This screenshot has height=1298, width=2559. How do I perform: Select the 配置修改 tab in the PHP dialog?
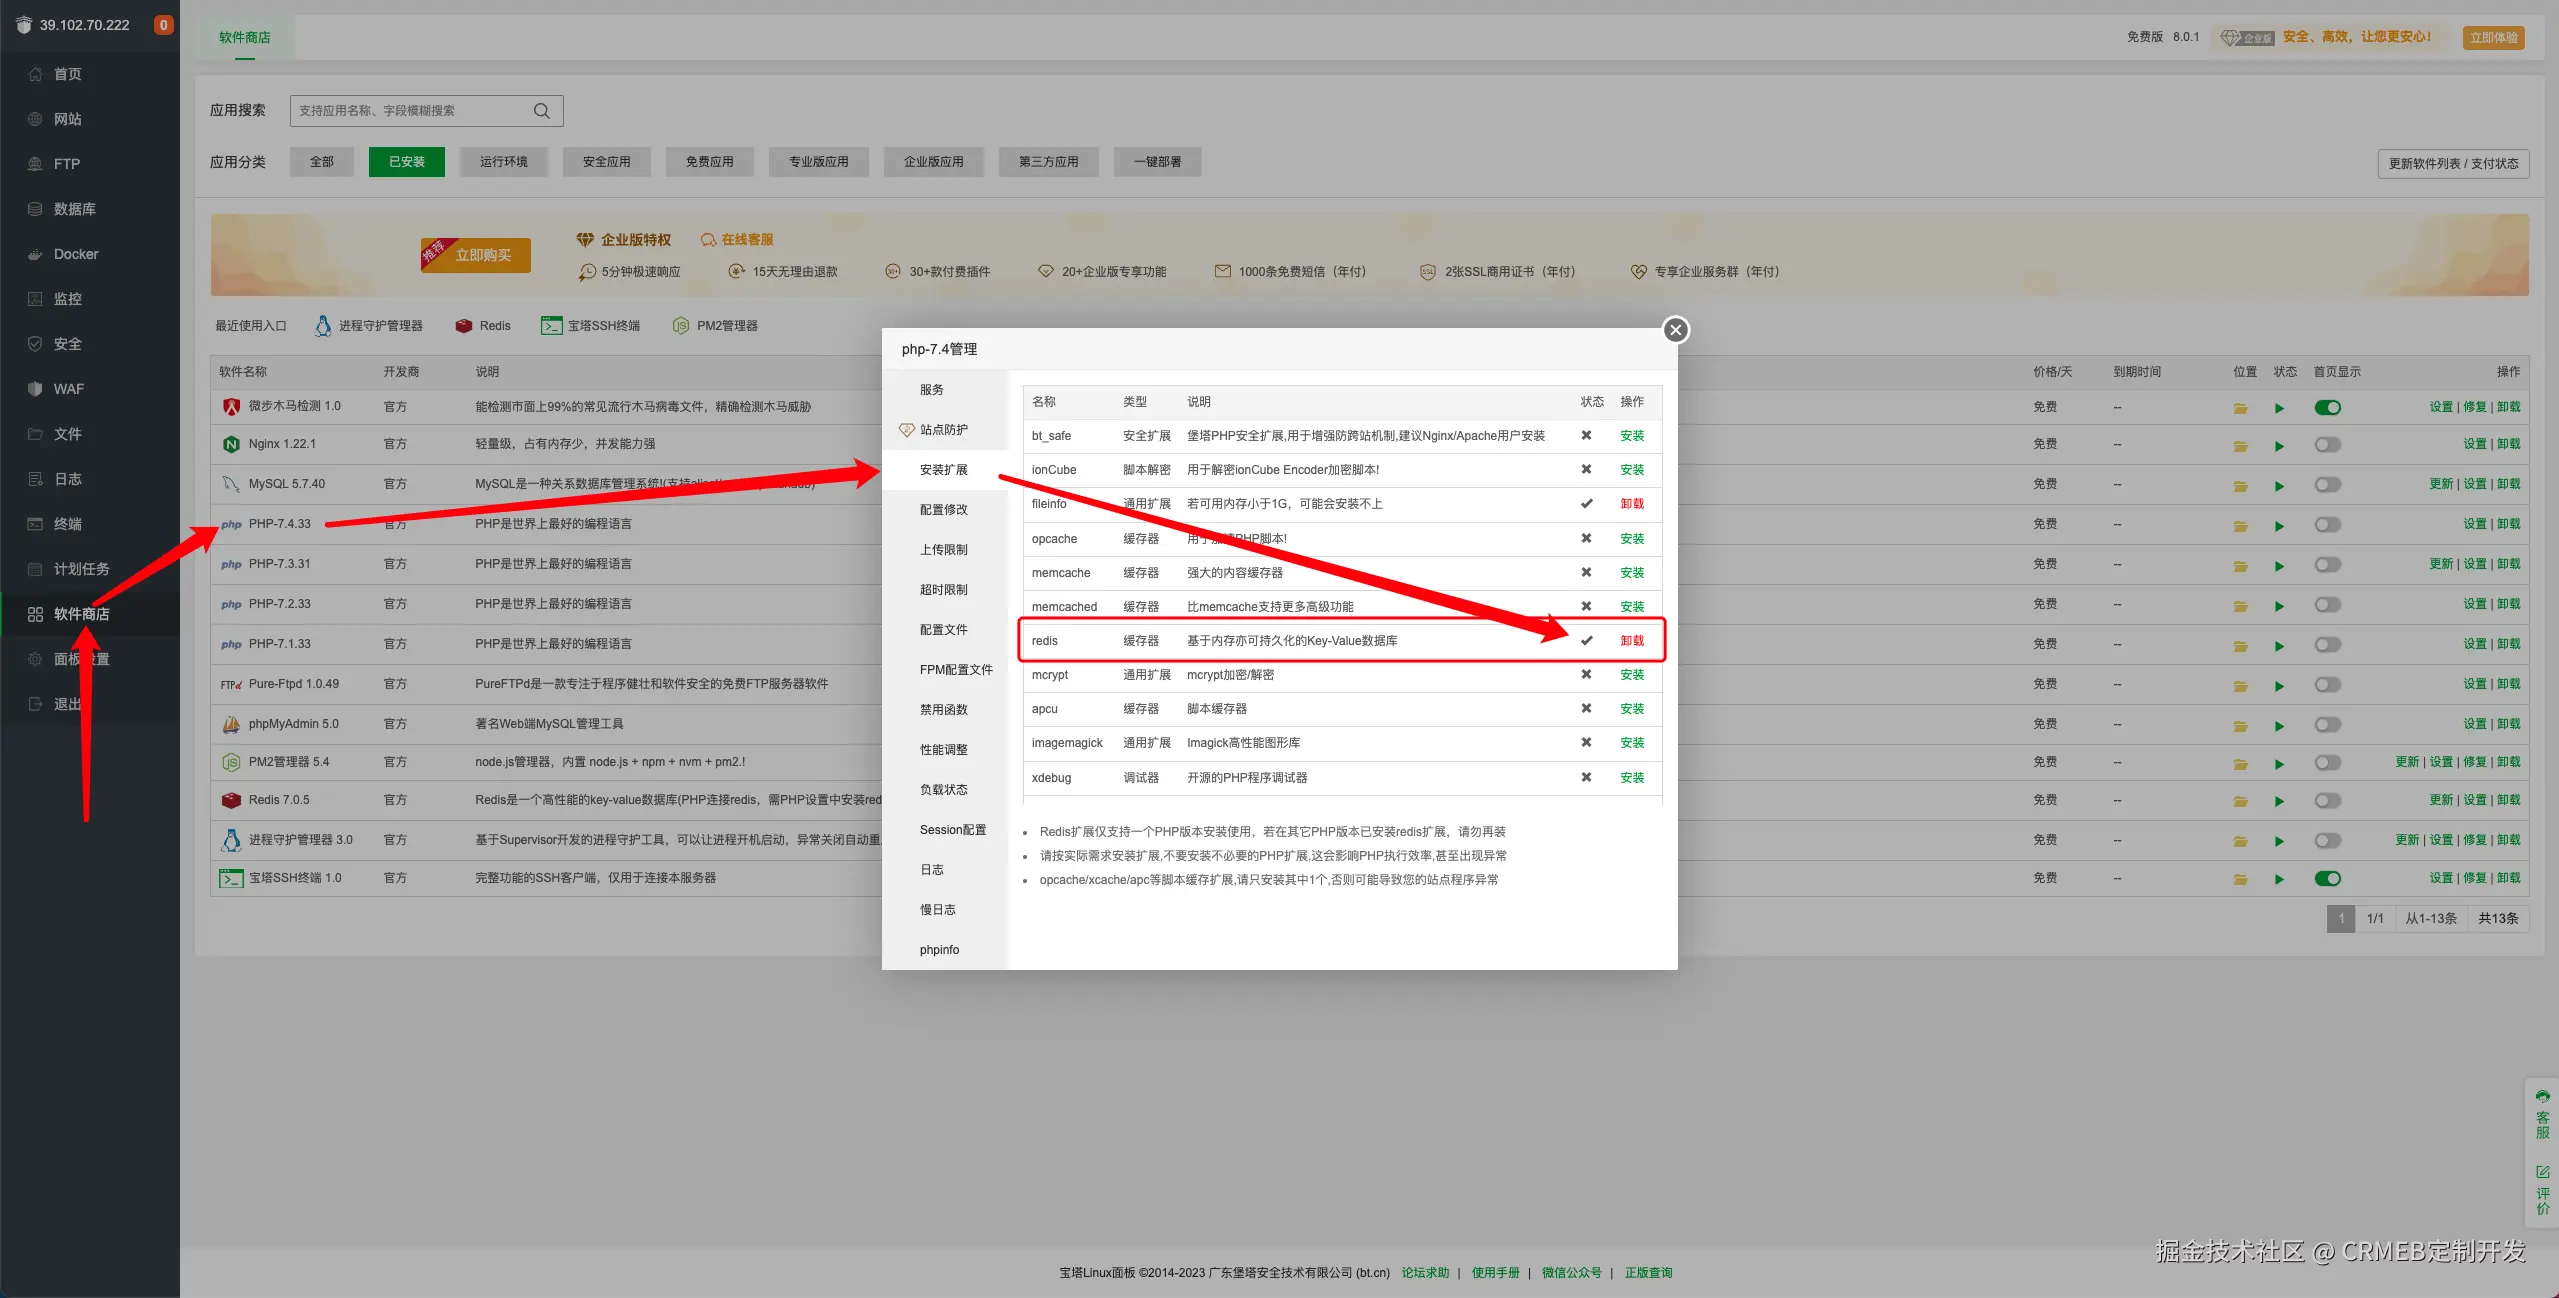tap(943, 510)
